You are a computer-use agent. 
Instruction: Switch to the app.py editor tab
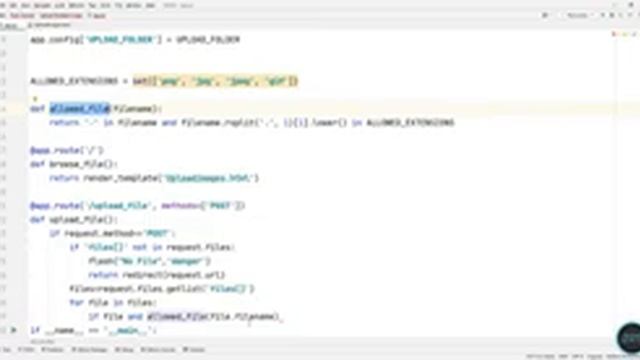(11, 25)
